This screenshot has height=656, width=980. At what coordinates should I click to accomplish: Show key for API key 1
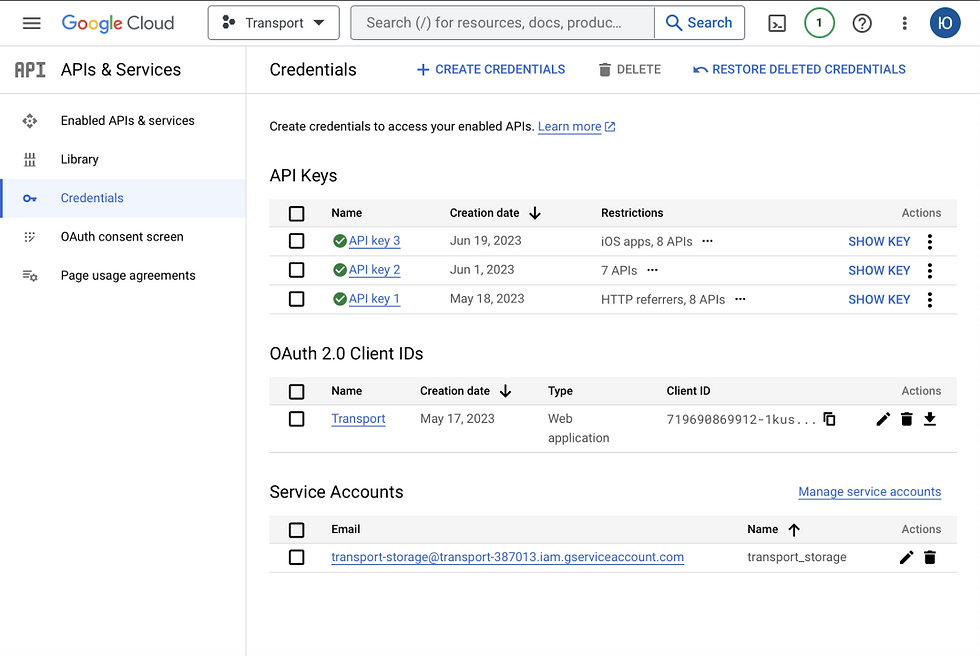pyautogui.click(x=879, y=300)
